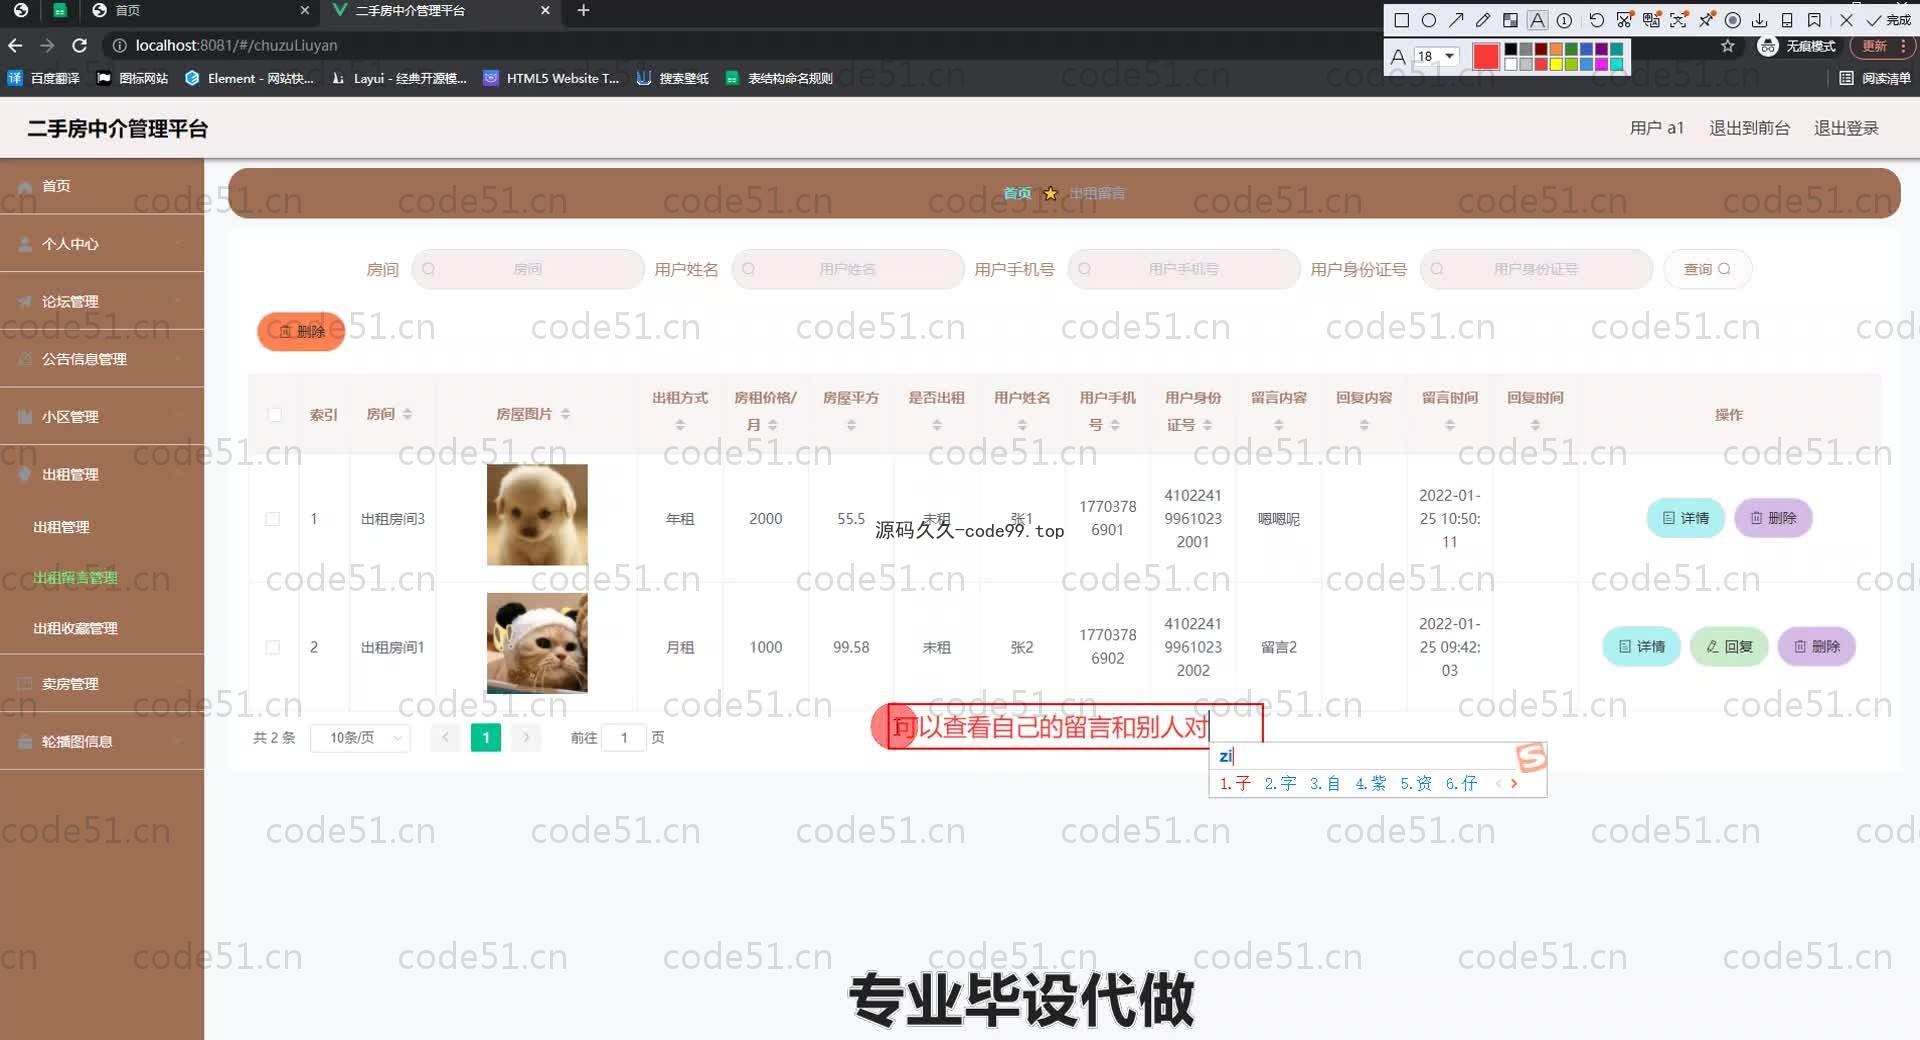Click the bookmark icon in capture toolbar
The height and width of the screenshot is (1040, 1920).
click(x=1814, y=20)
